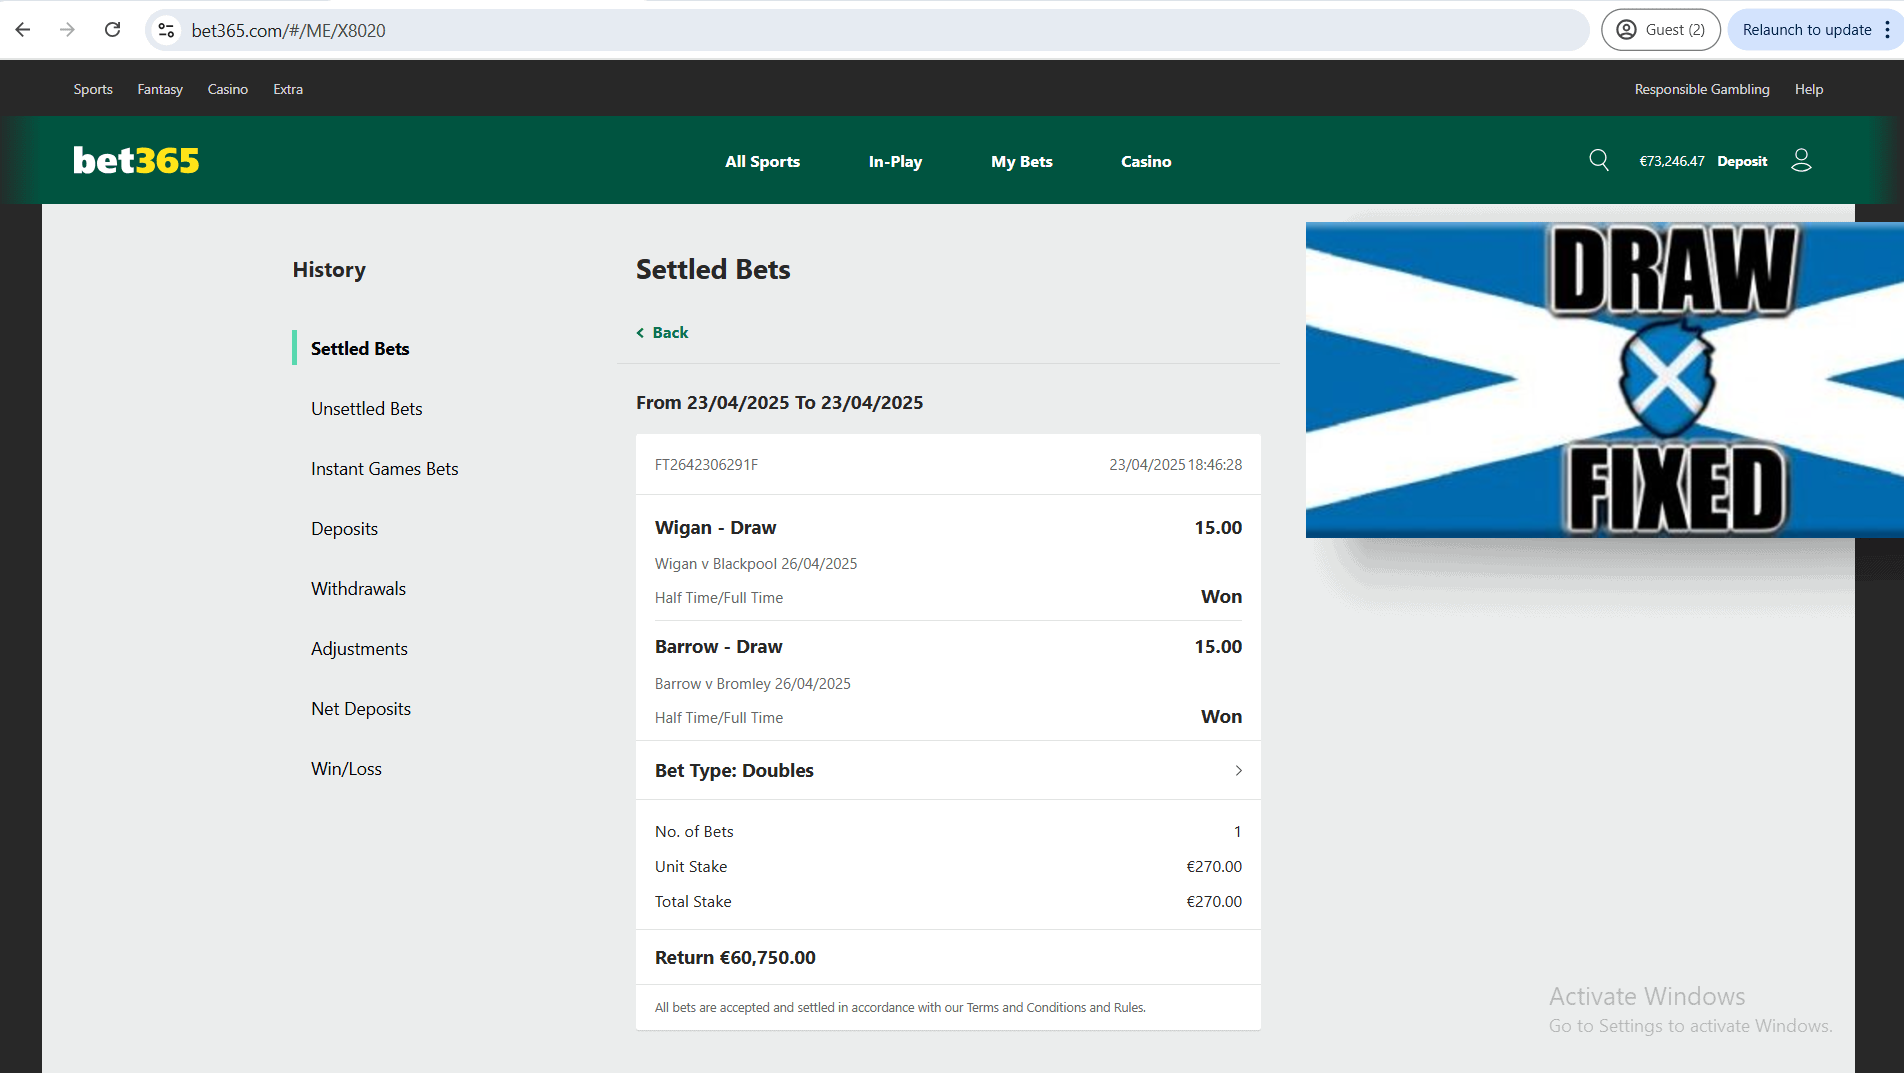Viewport: 1904px width, 1073px height.
Task: Open Responsible Gambling link
Action: pyautogui.click(x=1702, y=89)
